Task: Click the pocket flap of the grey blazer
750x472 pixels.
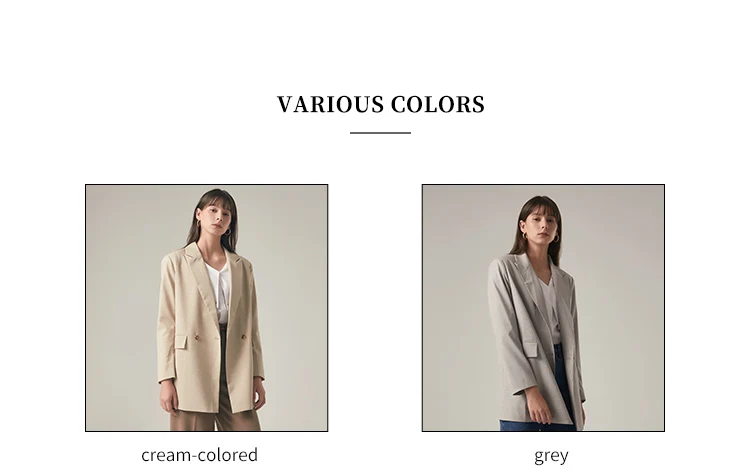Action: 530,350
